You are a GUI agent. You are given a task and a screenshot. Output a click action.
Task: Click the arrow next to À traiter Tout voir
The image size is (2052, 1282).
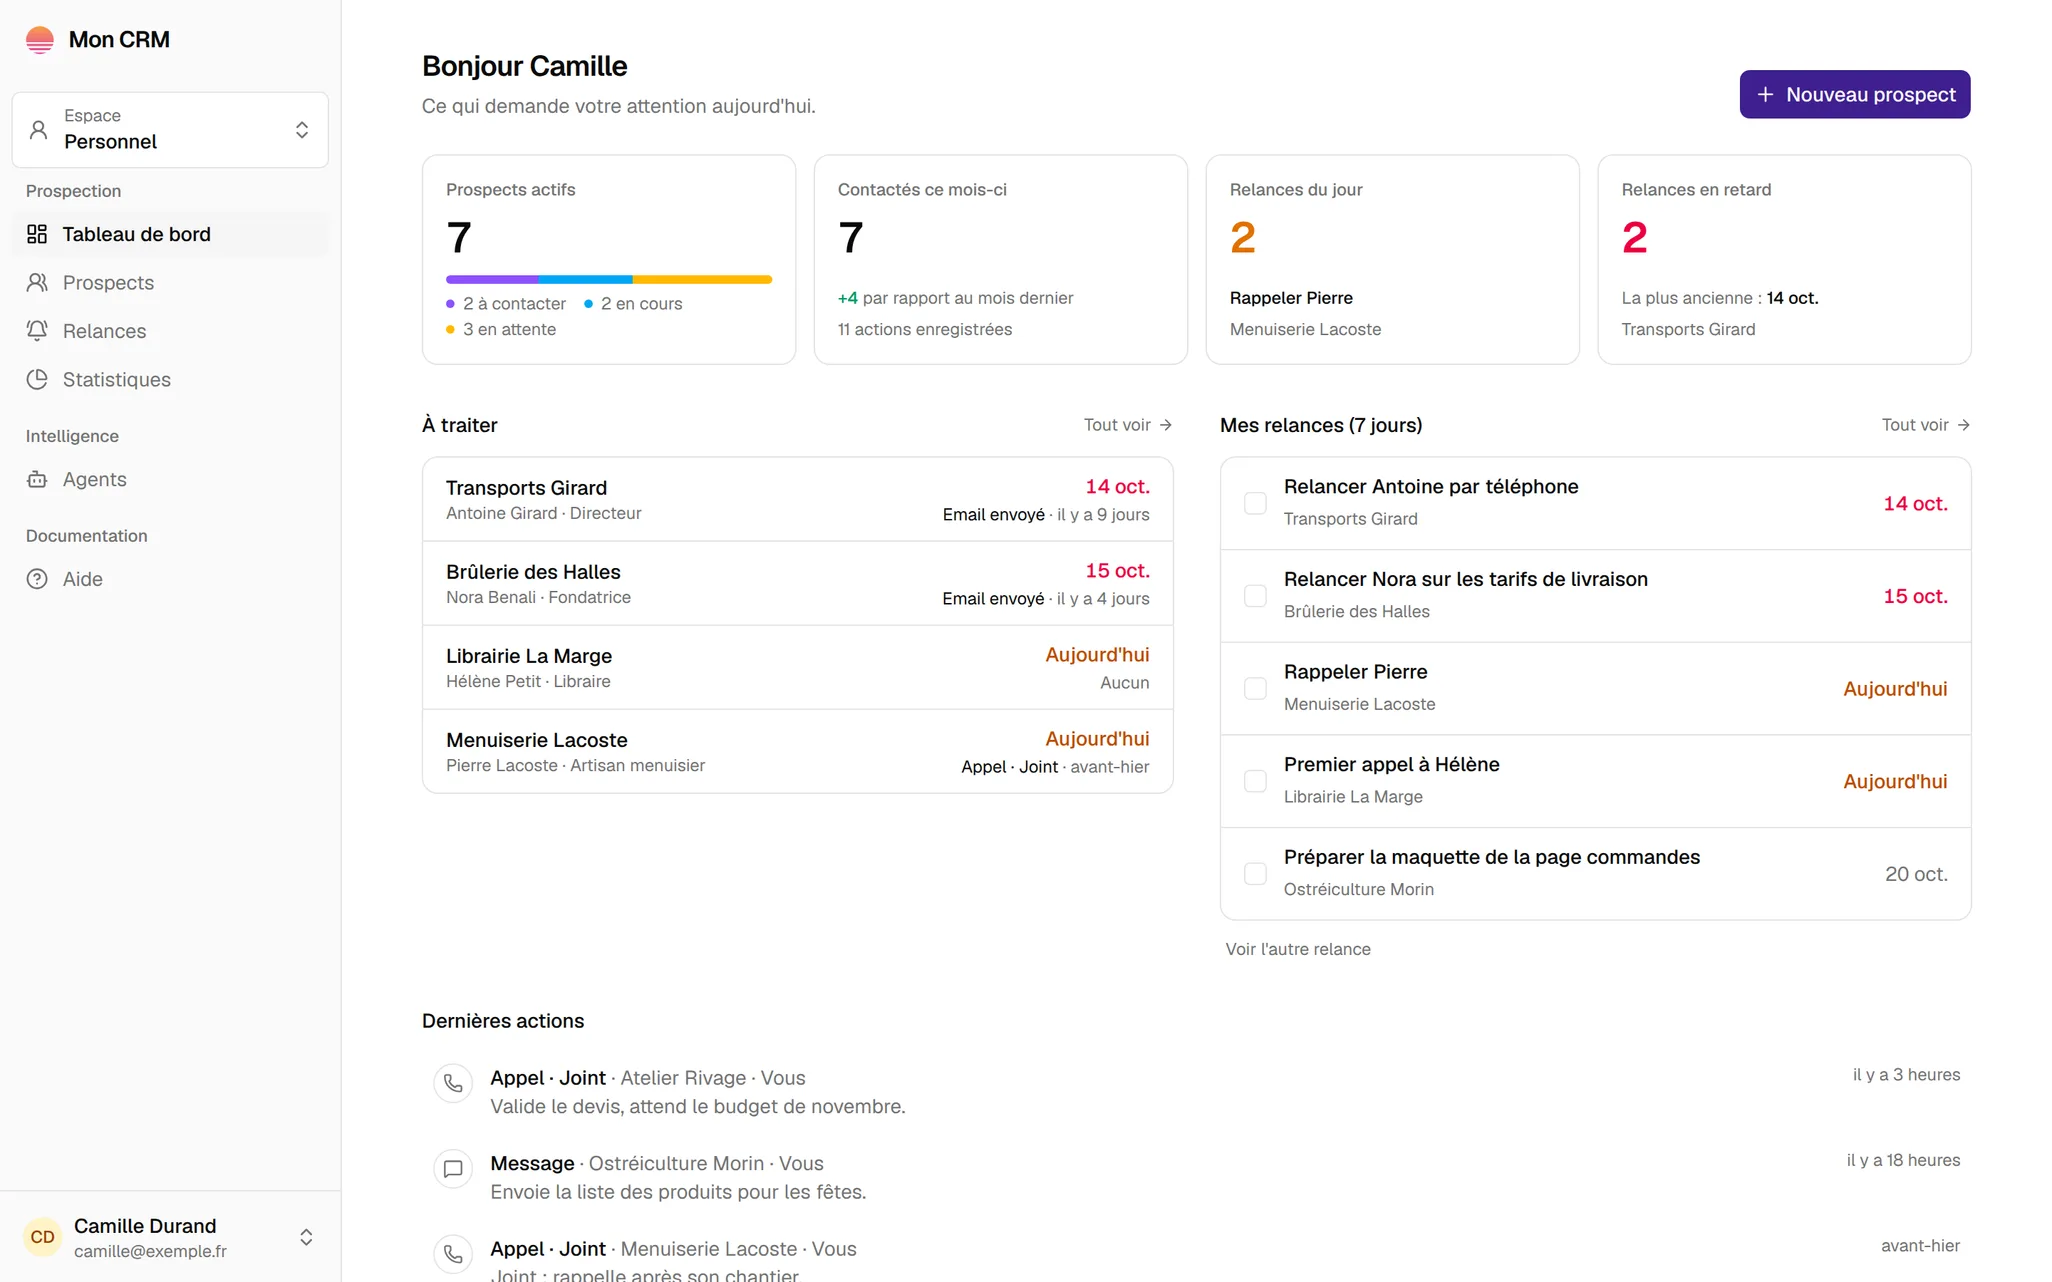tap(1165, 425)
